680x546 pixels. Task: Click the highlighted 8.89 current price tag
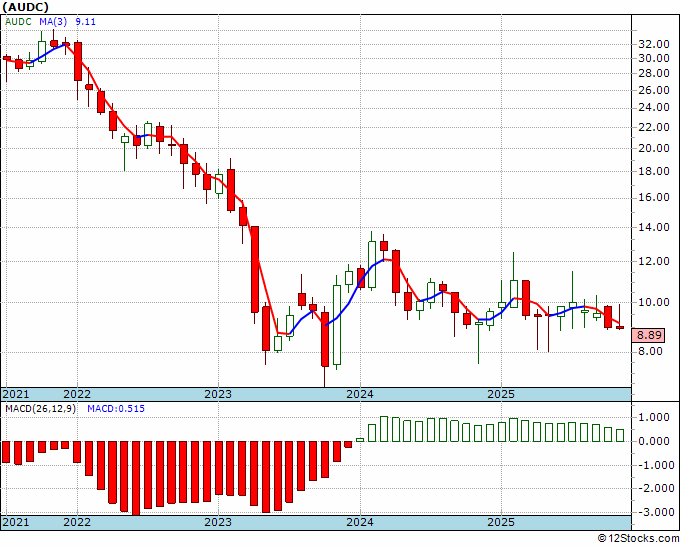click(x=648, y=335)
